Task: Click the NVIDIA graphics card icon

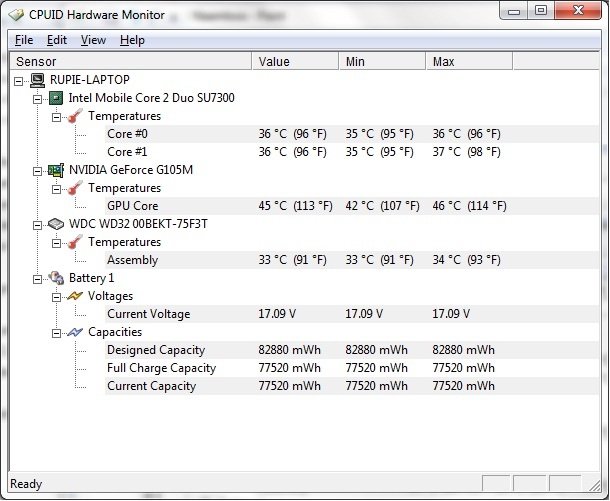Action: tap(56, 170)
